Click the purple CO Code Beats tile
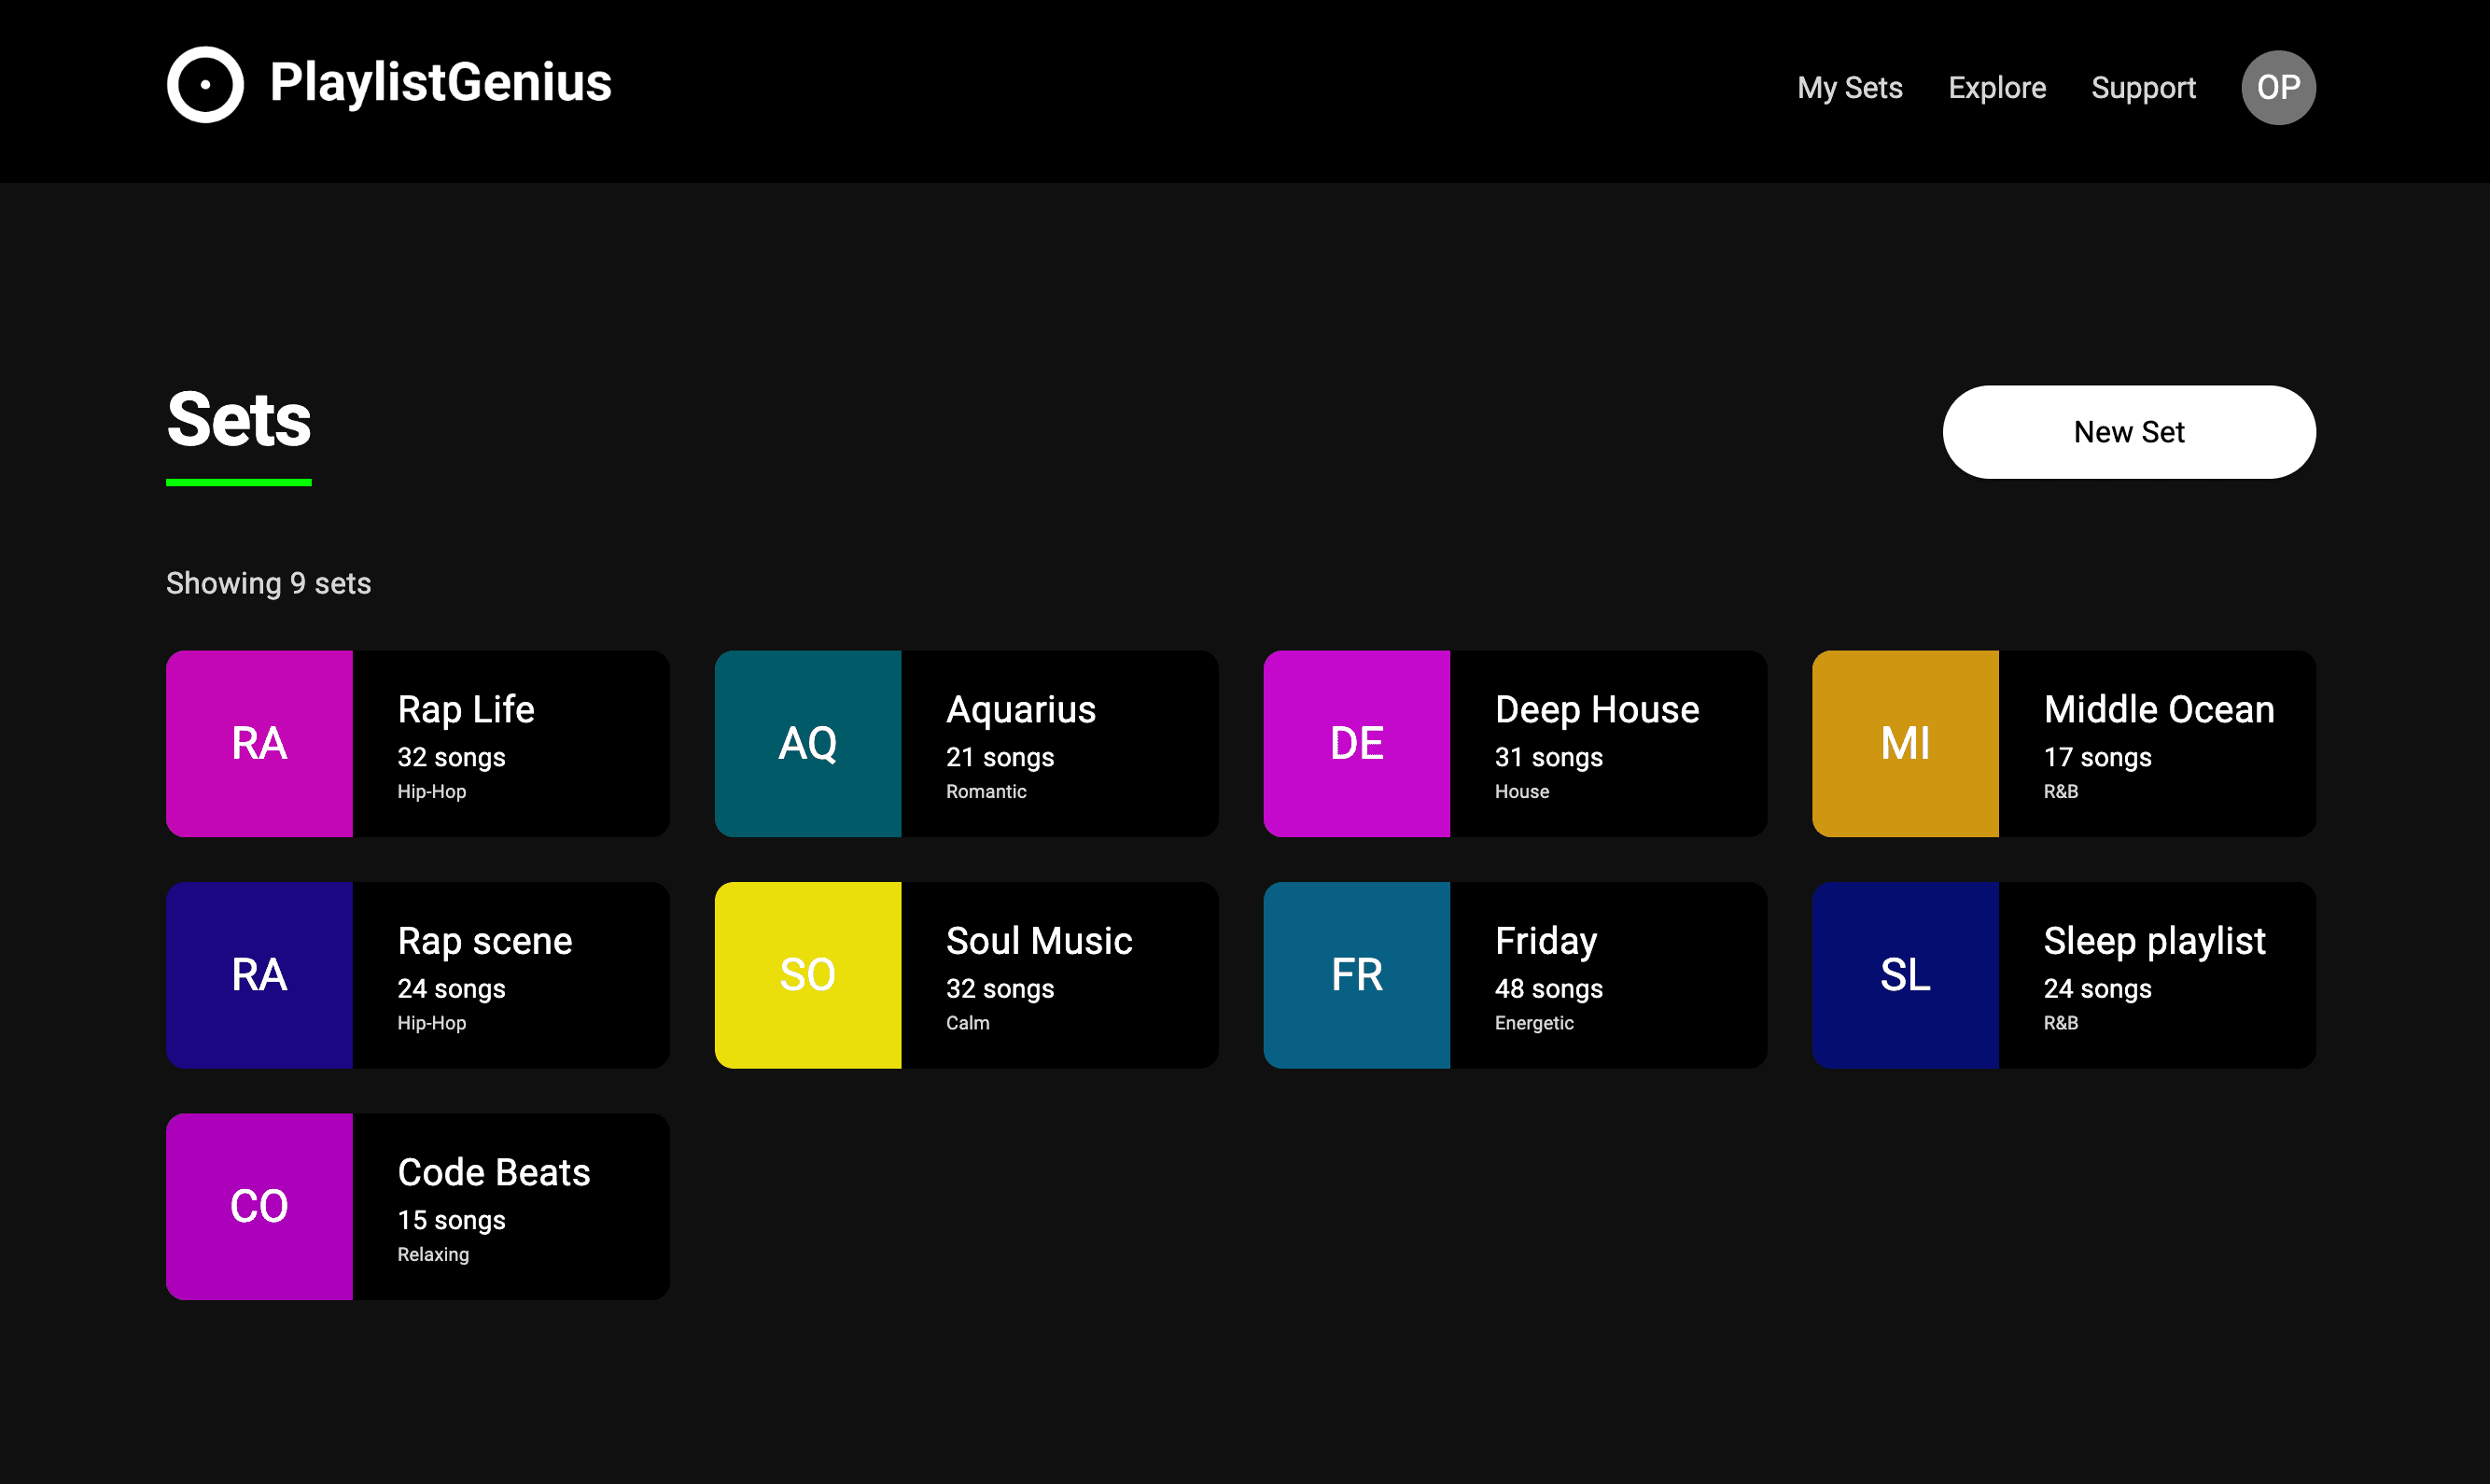2490x1484 pixels. 259,1206
